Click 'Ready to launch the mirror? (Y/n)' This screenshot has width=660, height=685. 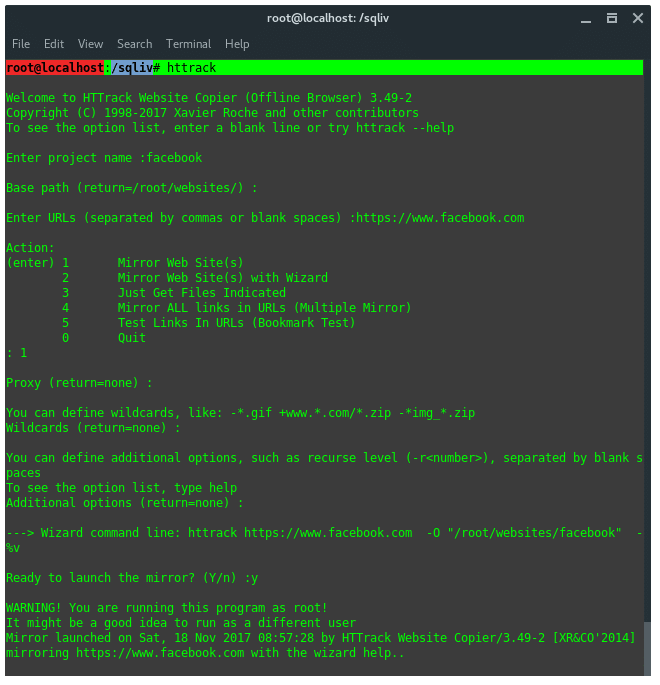click(132, 578)
